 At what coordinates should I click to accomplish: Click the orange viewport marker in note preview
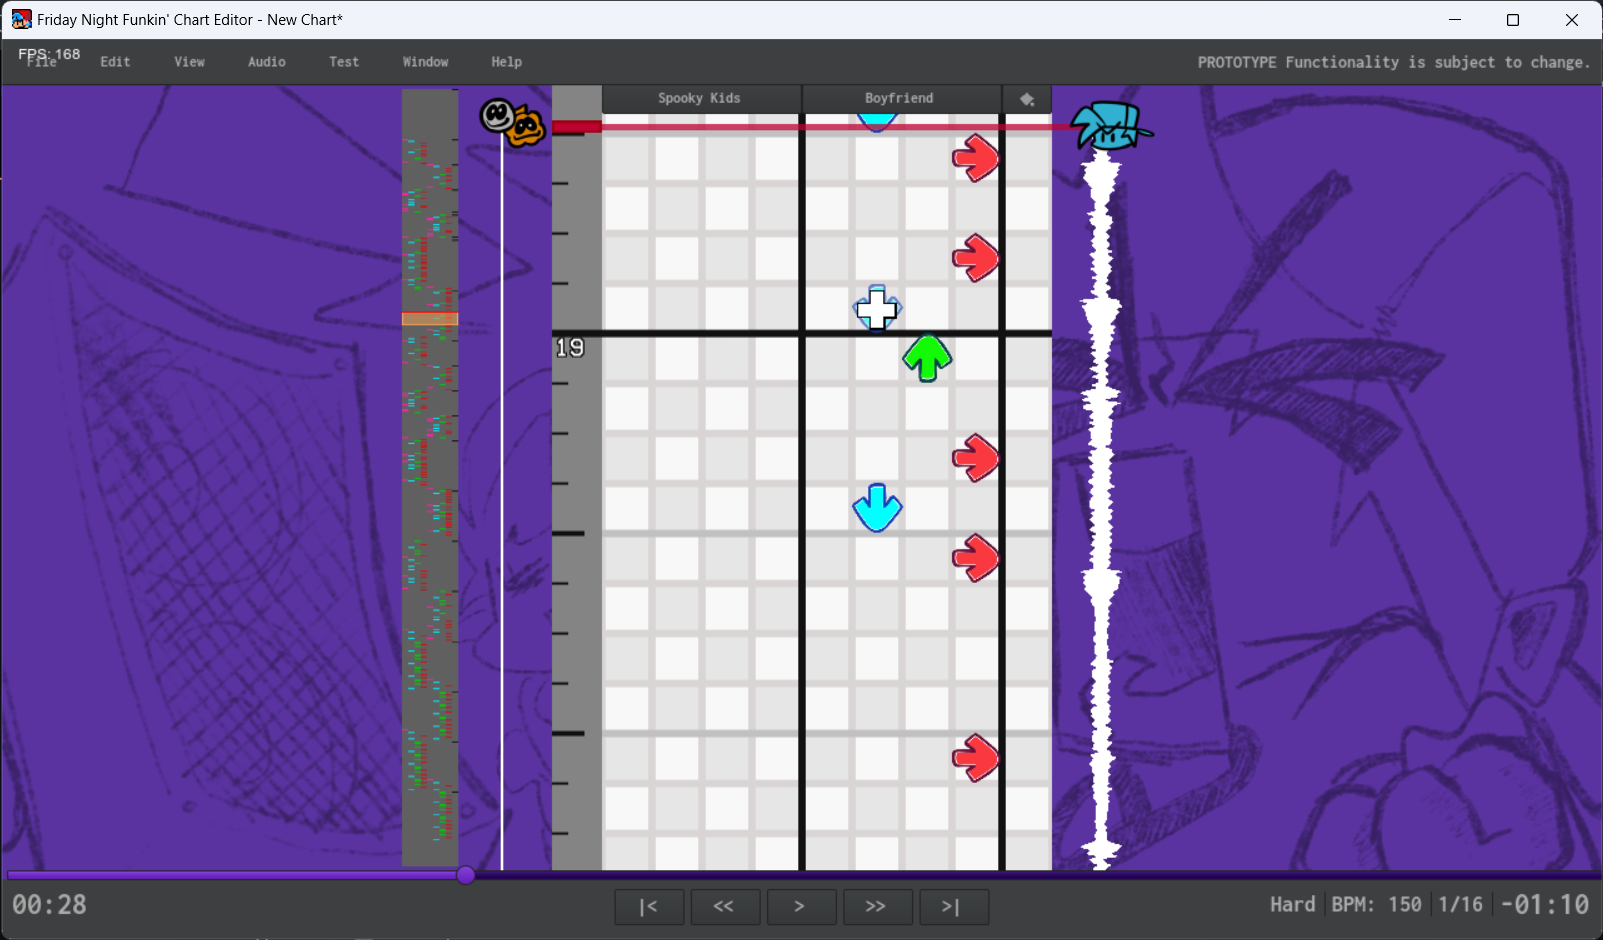tap(430, 319)
